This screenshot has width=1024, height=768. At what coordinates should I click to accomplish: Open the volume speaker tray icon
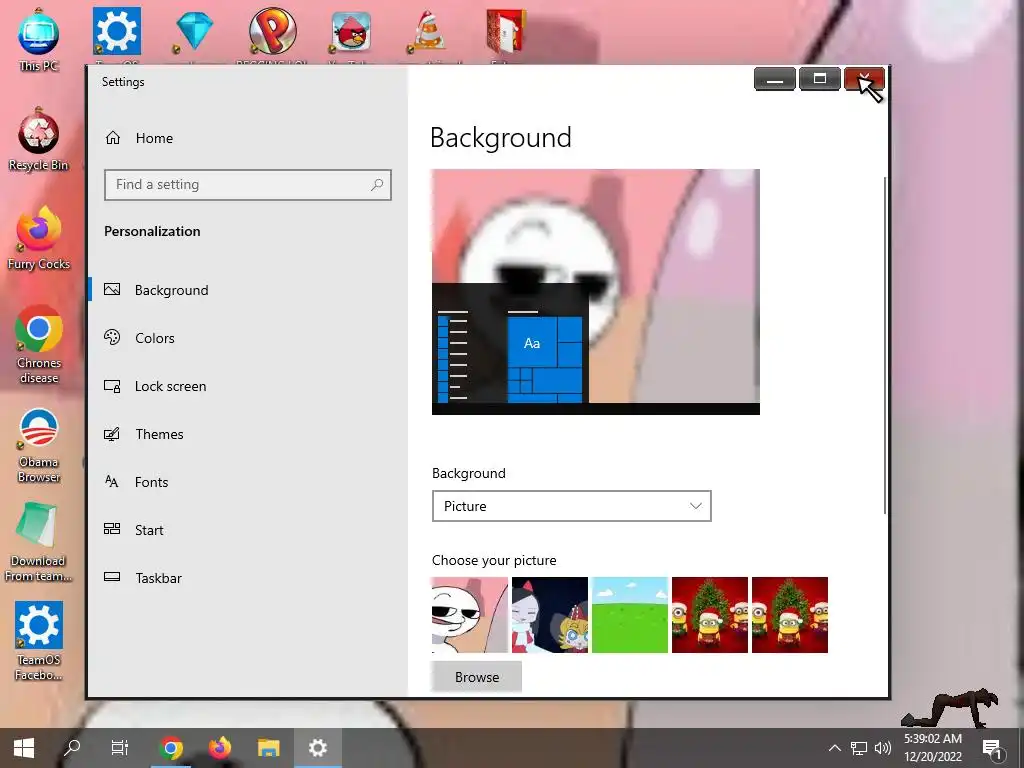[883, 748]
